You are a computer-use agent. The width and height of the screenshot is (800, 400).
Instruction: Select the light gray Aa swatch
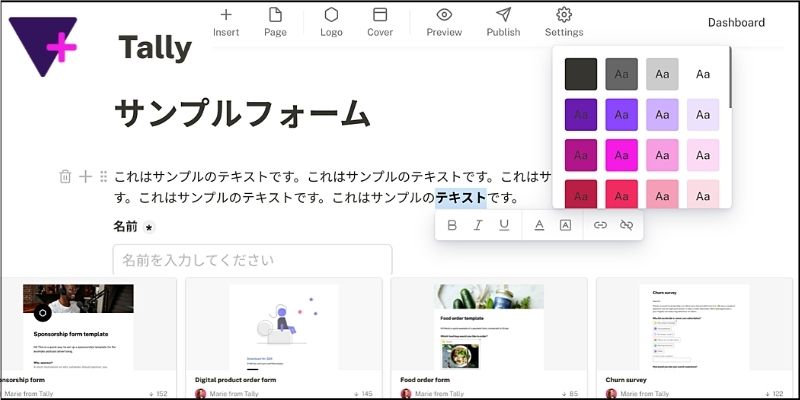[662, 74]
